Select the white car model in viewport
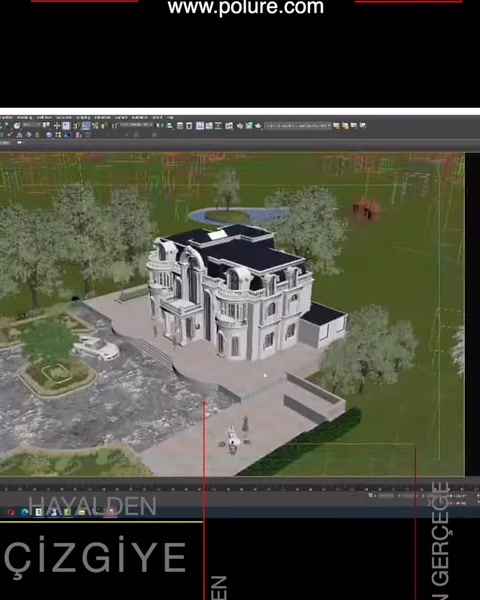The width and height of the screenshot is (480, 600). click(96, 347)
